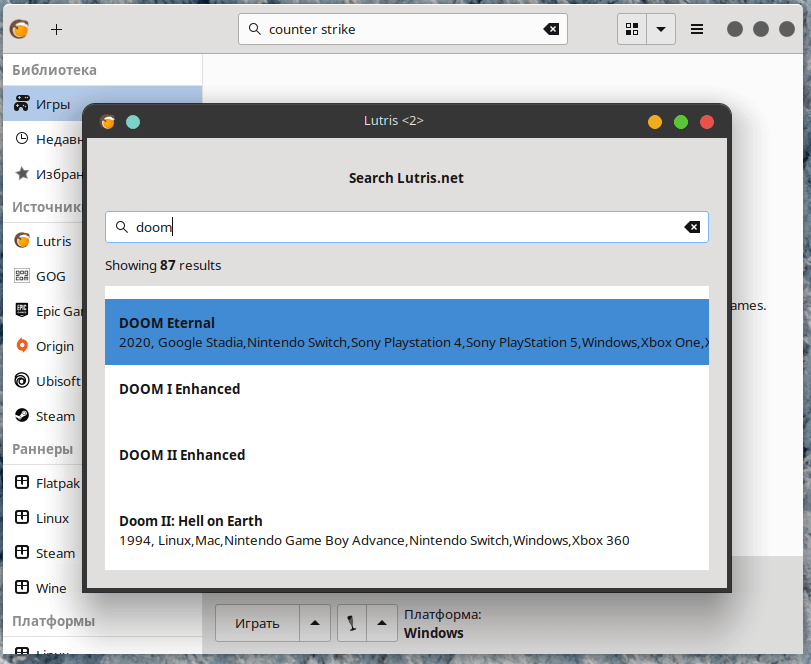The height and width of the screenshot is (664, 811).
Task: Switch to grid view layout
Action: pyautogui.click(x=632, y=29)
